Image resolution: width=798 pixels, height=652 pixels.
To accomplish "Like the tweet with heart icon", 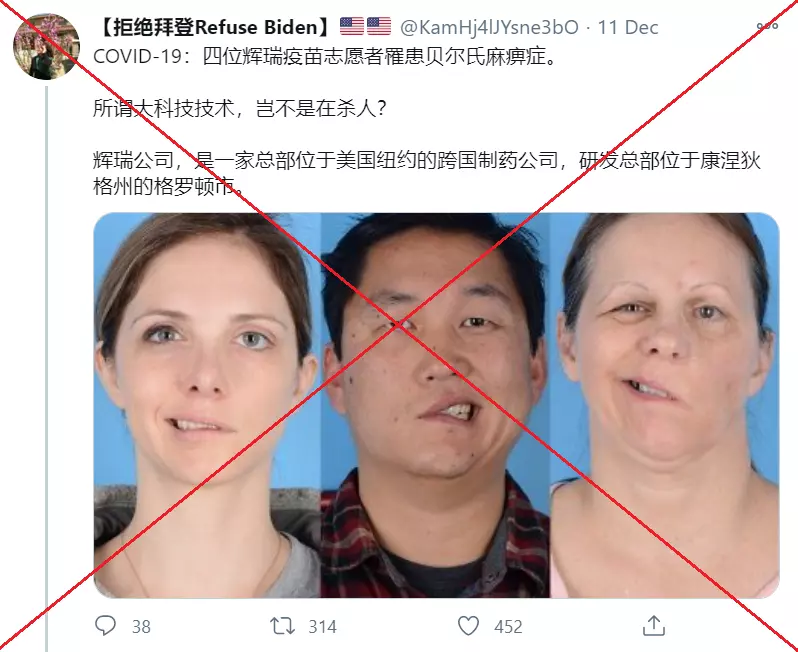I will 468,626.
